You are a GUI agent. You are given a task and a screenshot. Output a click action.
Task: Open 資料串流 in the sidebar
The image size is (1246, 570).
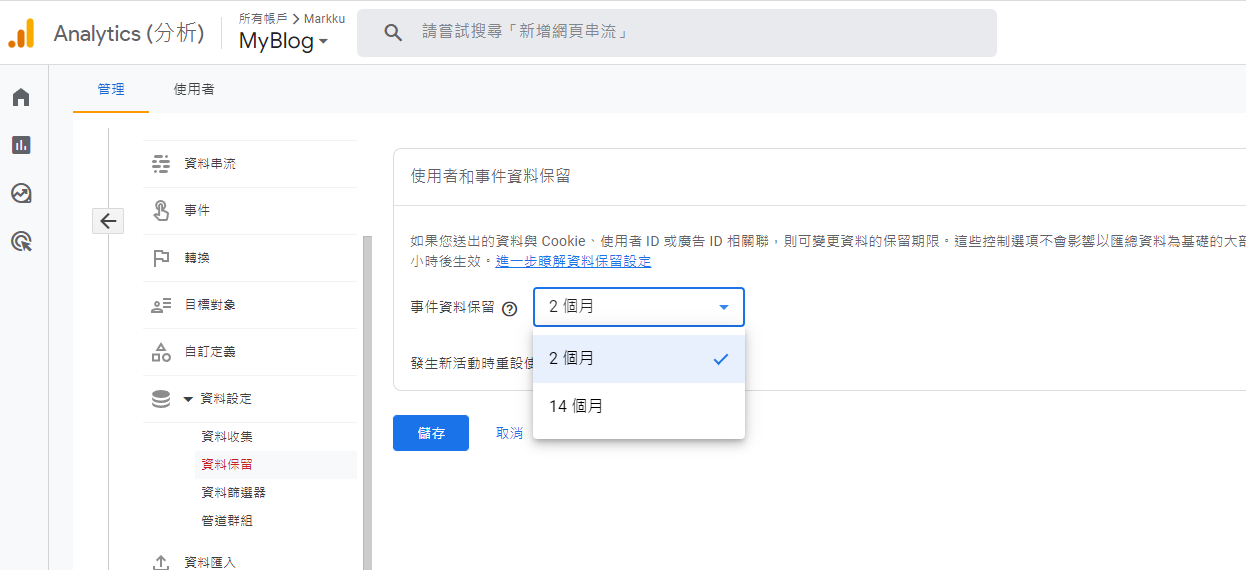(210, 164)
